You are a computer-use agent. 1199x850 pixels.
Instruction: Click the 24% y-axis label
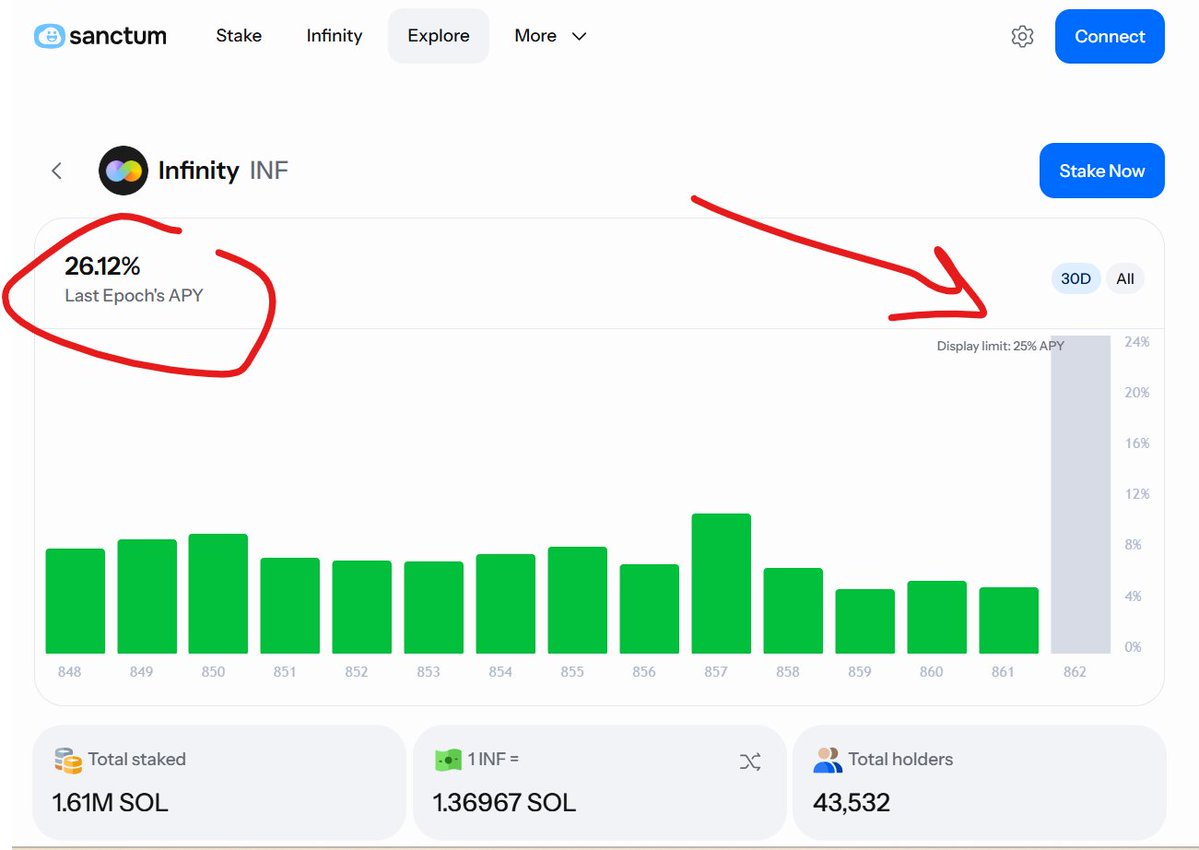tap(1137, 342)
